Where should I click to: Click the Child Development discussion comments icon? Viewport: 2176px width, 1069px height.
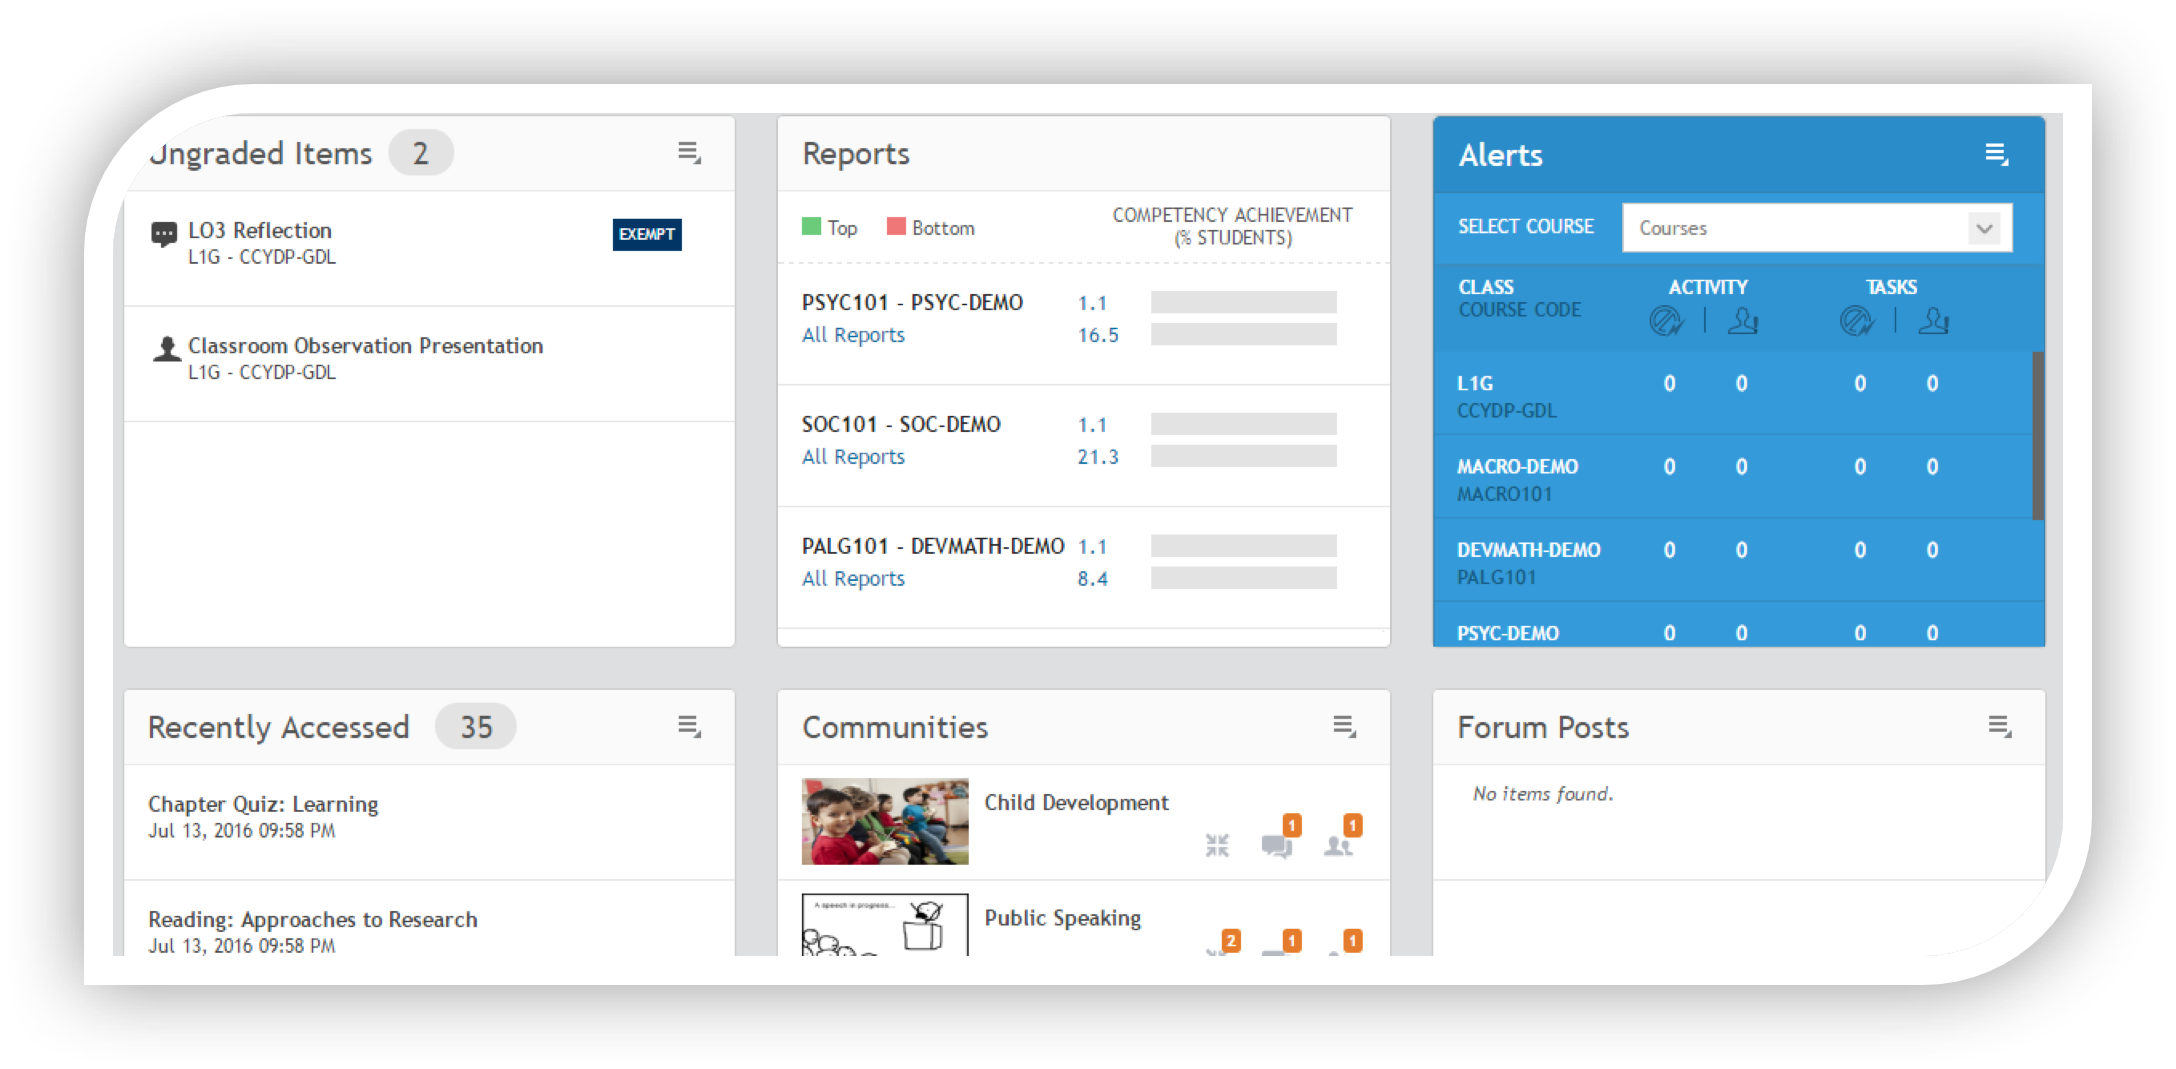pyautogui.click(x=1277, y=846)
